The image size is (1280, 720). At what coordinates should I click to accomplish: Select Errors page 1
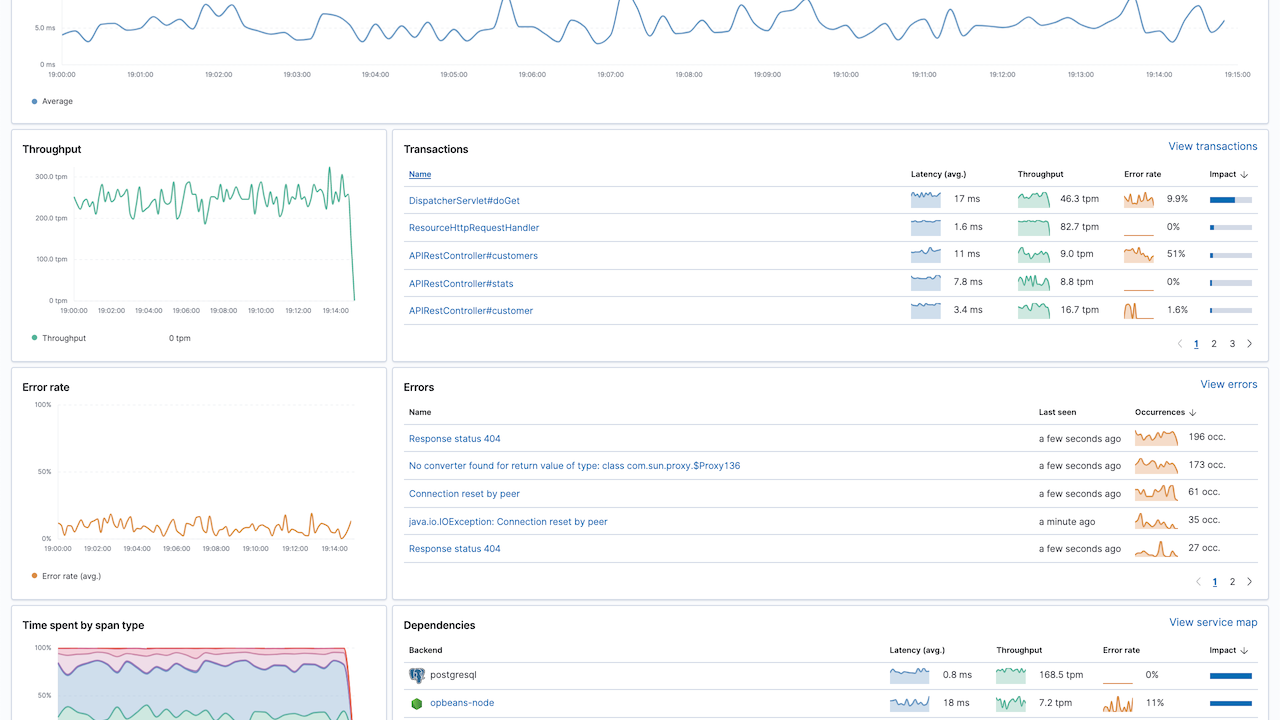tap(1215, 582)
